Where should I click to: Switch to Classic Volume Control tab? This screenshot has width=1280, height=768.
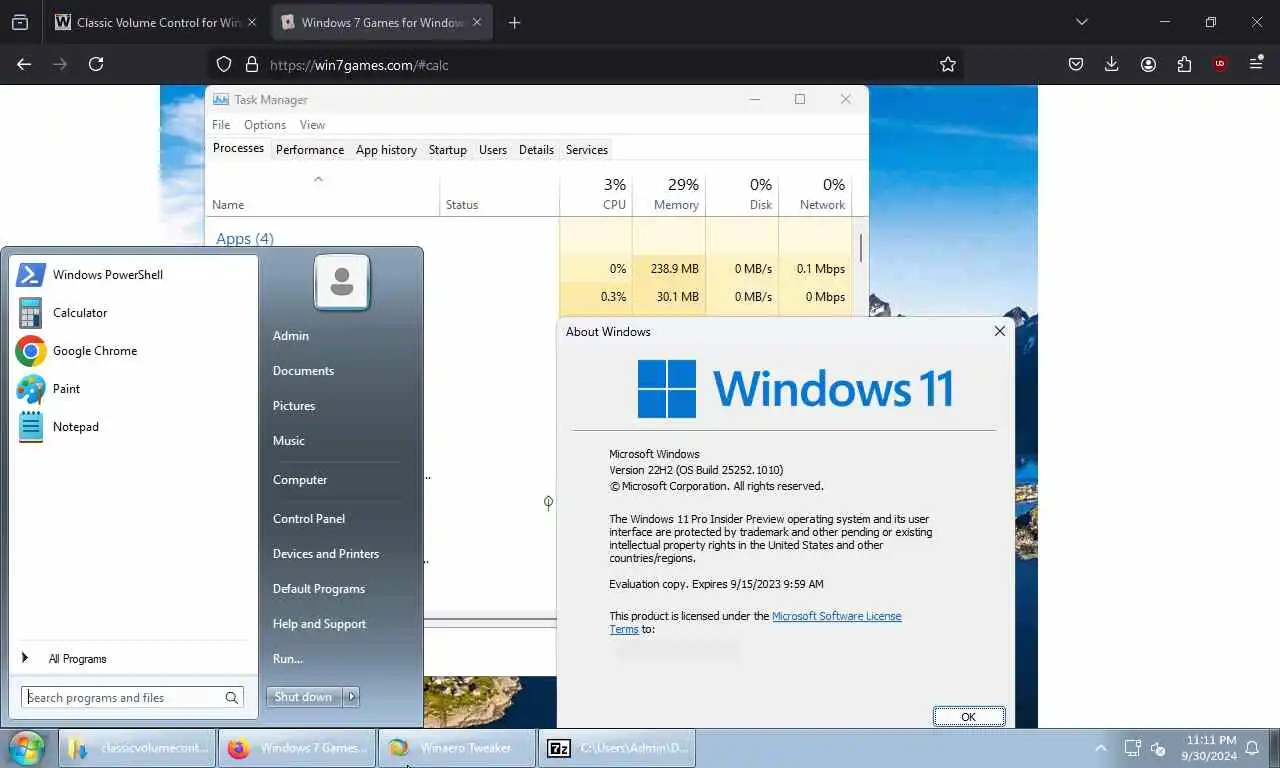(x=157, y=22)
